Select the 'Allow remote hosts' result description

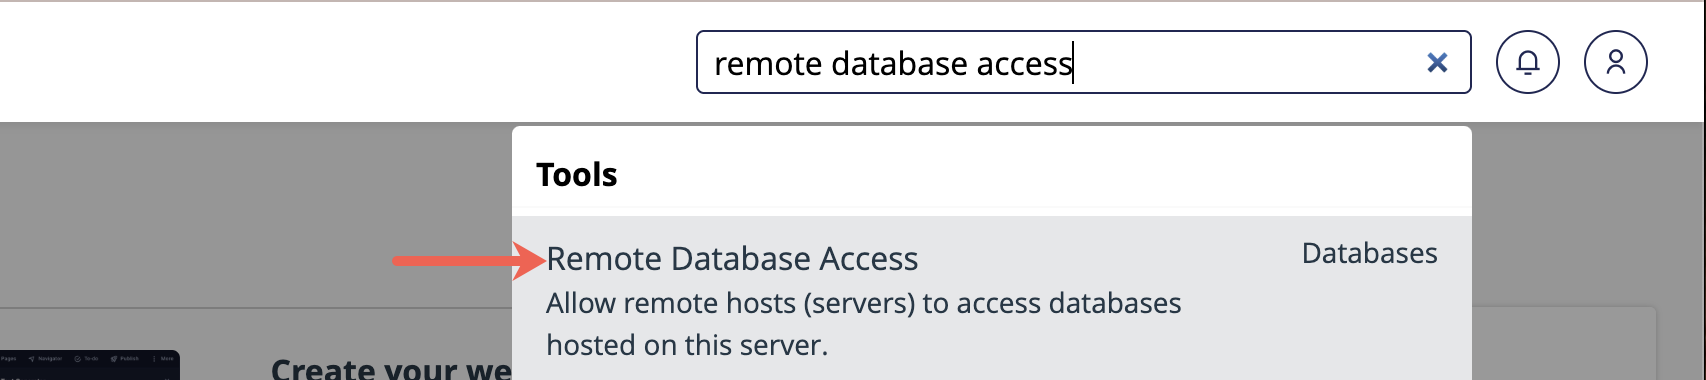[x=864, y=323]
